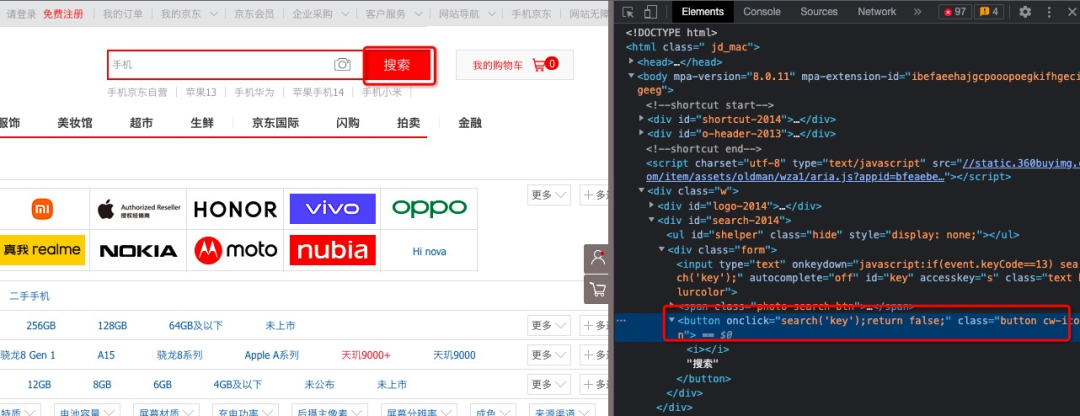
Task: Open the 金融 navigation tab
Action: [x=470, y=123]
